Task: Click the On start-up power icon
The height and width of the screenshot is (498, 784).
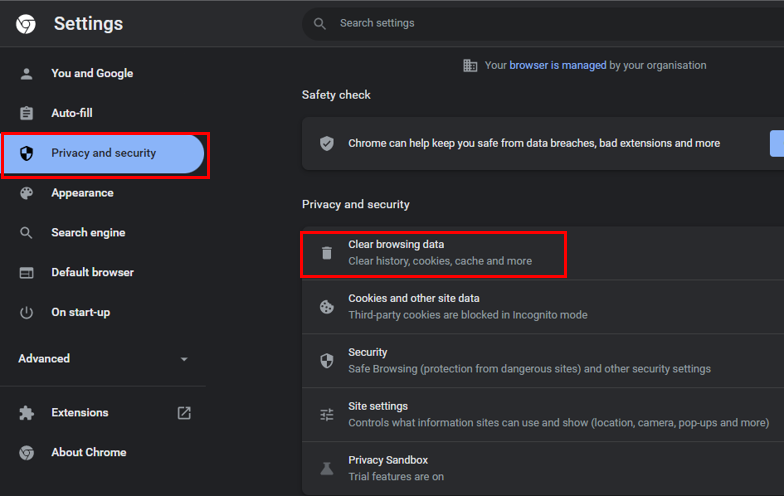Action: click(x=26, y=312)
